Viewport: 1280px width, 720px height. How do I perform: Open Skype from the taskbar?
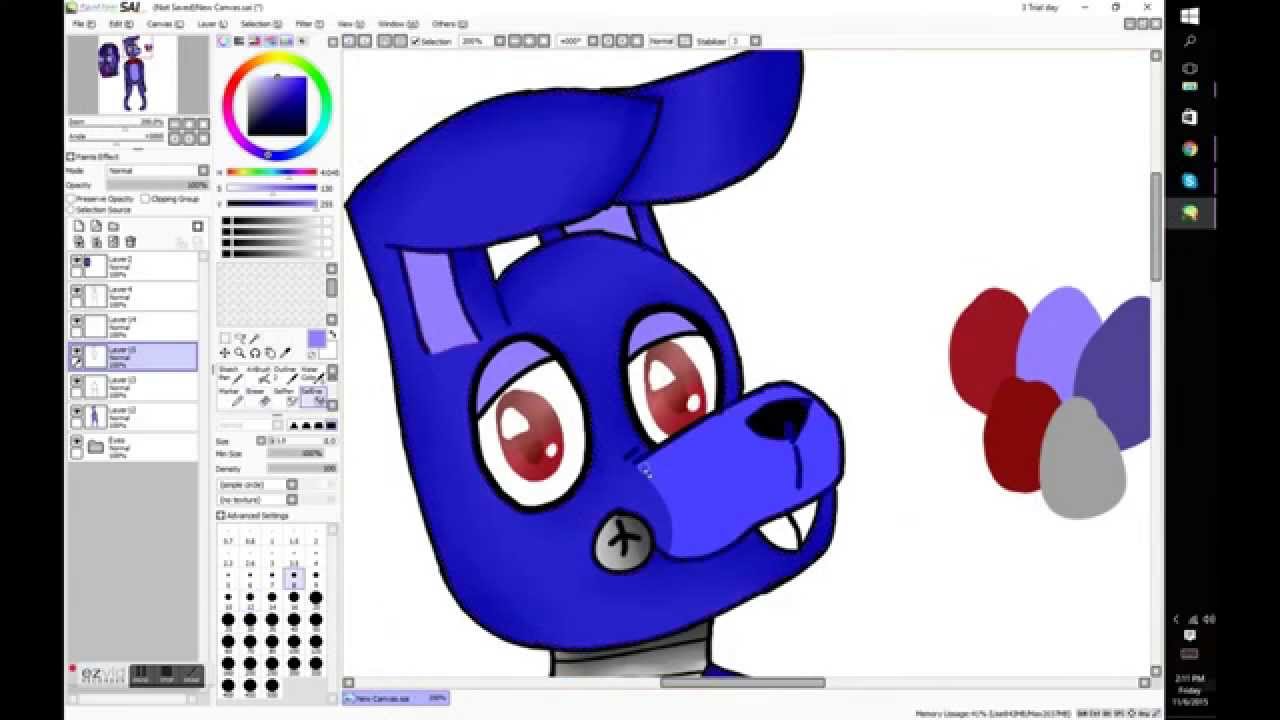tap(1190, 181)
